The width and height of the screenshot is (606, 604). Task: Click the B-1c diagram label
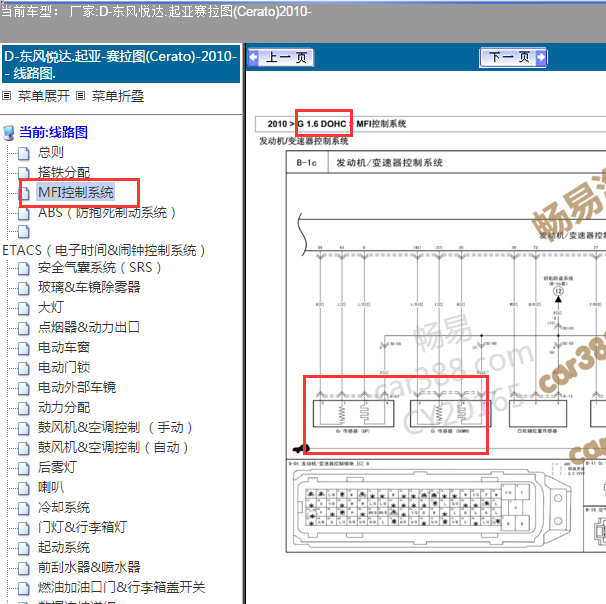tap(306, 163)
